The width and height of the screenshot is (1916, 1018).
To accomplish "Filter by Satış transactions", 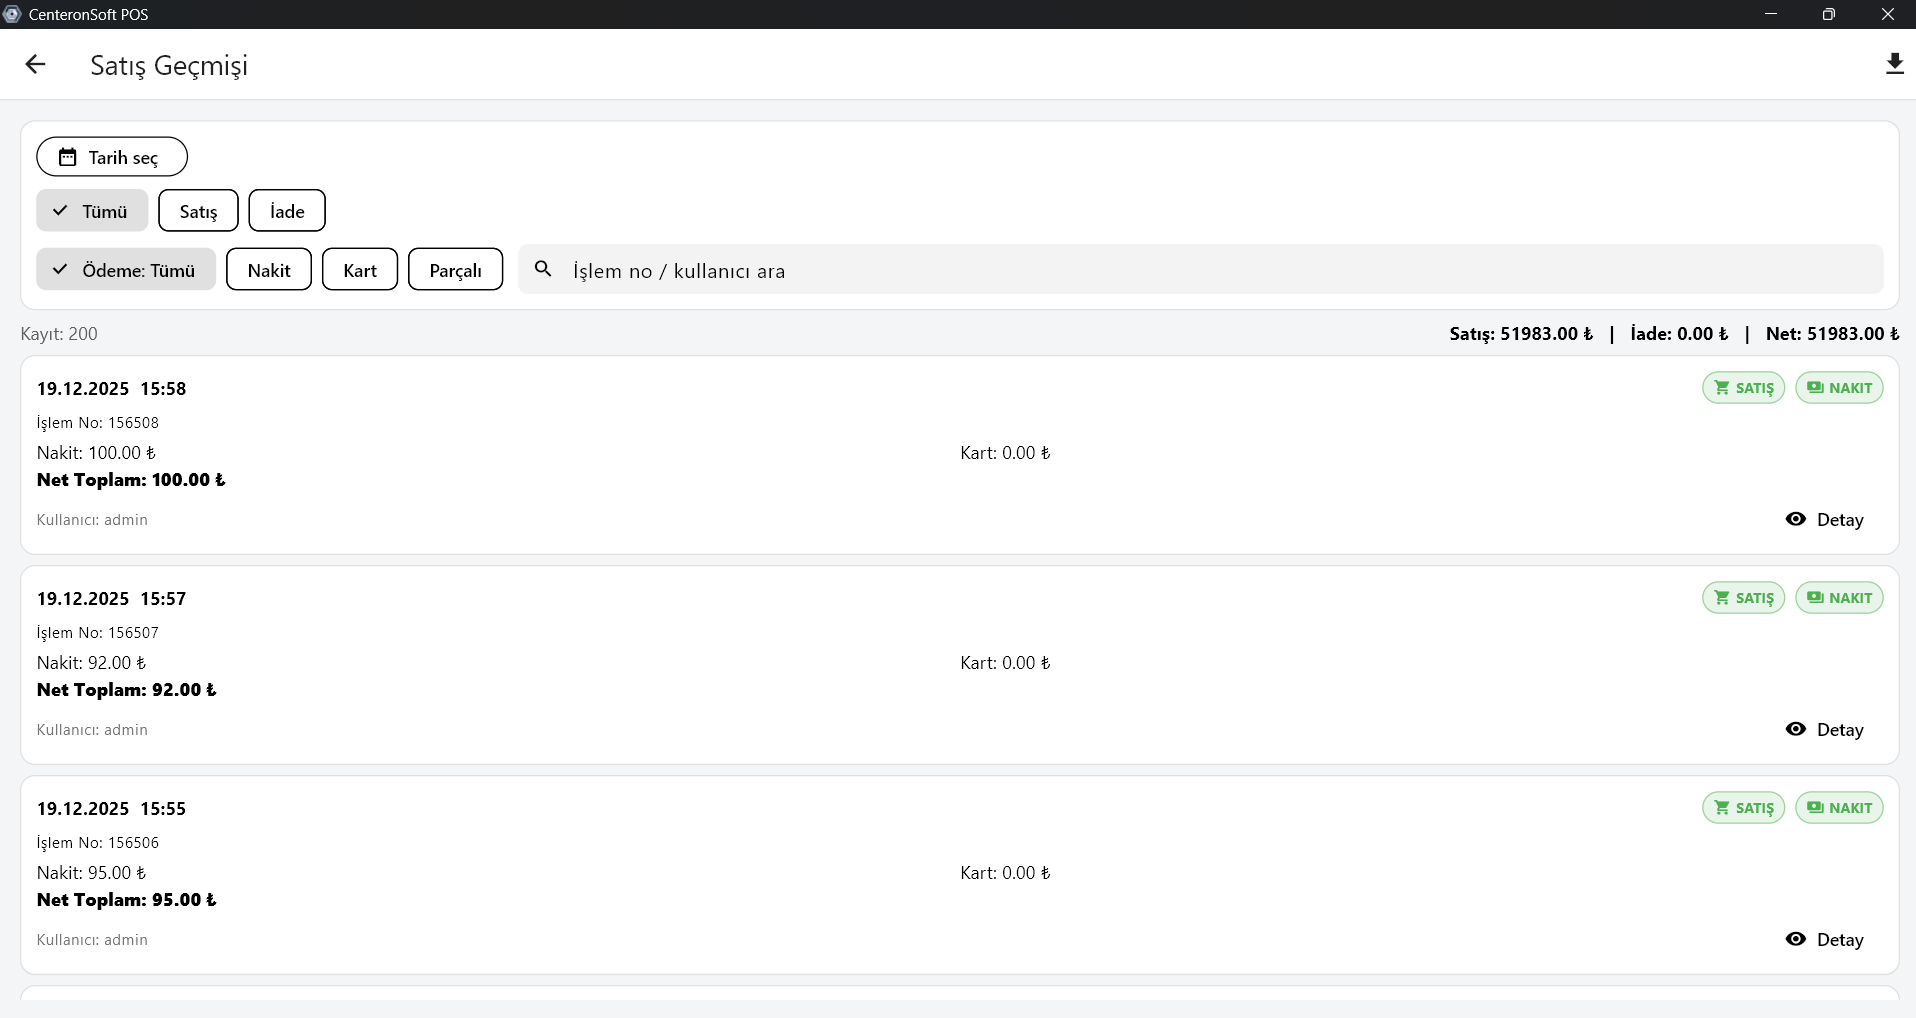I will click(x=198, y=211).
